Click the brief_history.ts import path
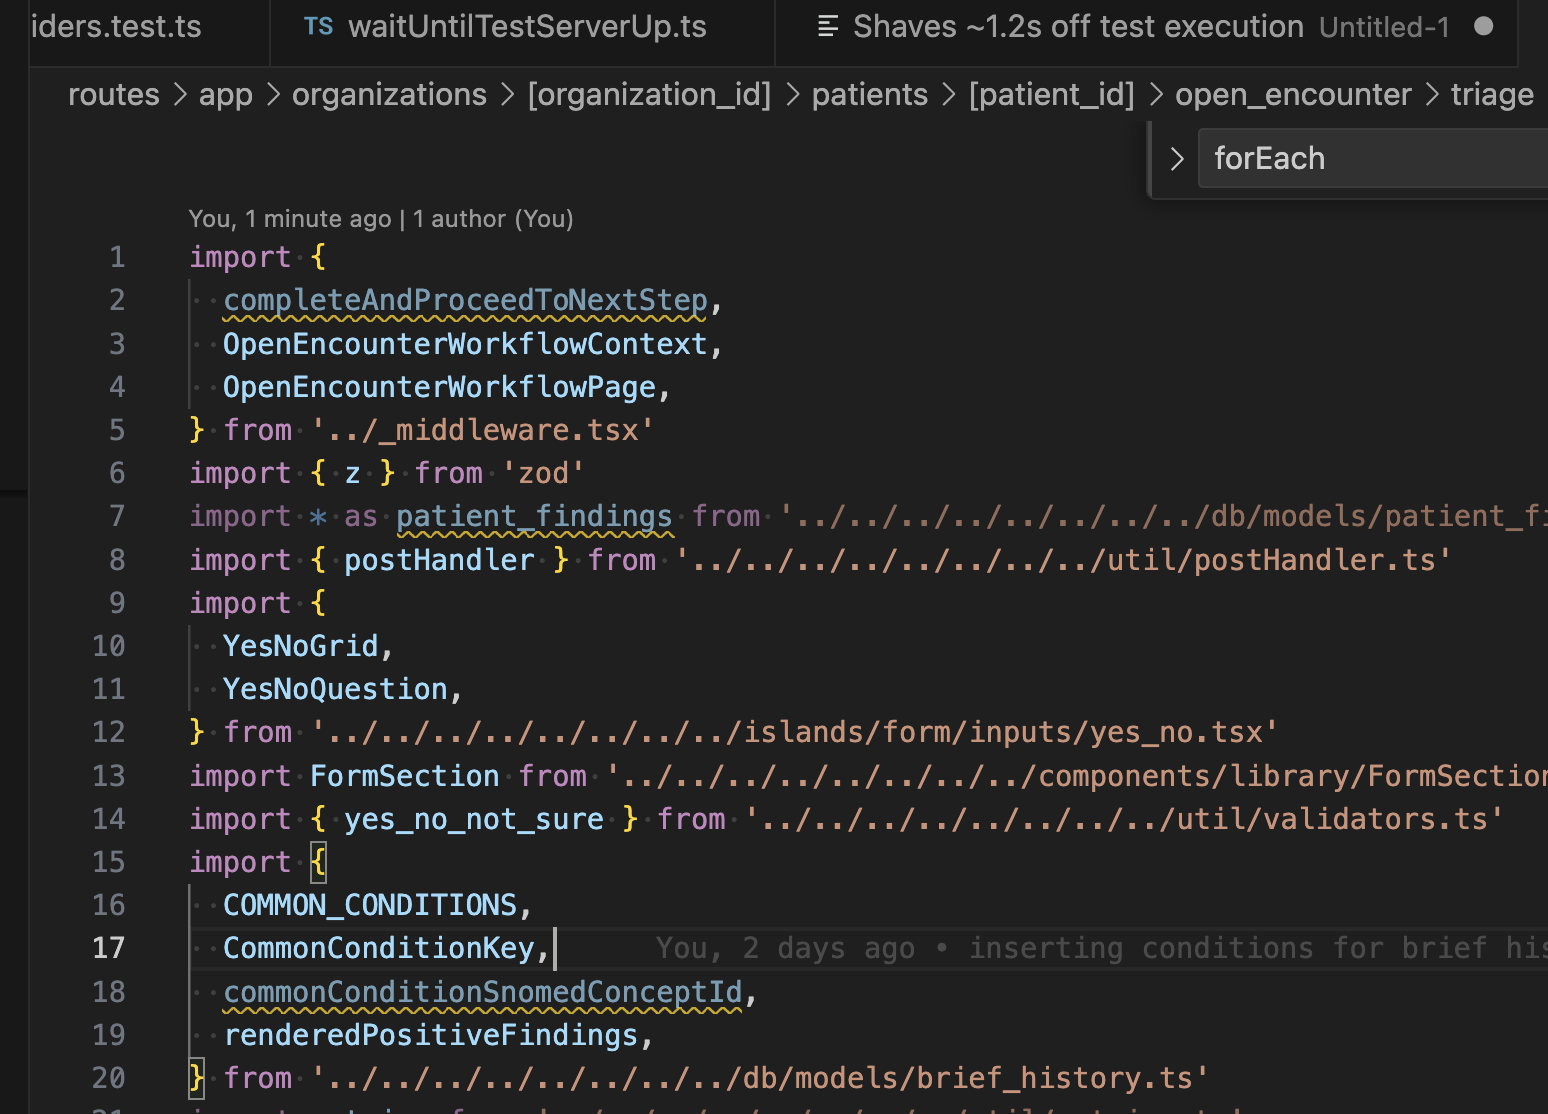1548x1114 pixels. [x=759, y=1078]
